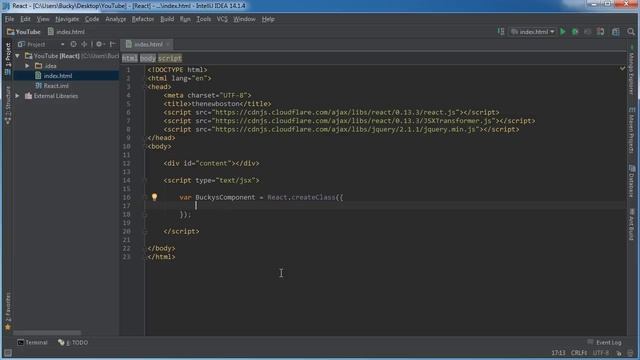
Task: Click the script breadcrumb
Action: click(170, 58)
